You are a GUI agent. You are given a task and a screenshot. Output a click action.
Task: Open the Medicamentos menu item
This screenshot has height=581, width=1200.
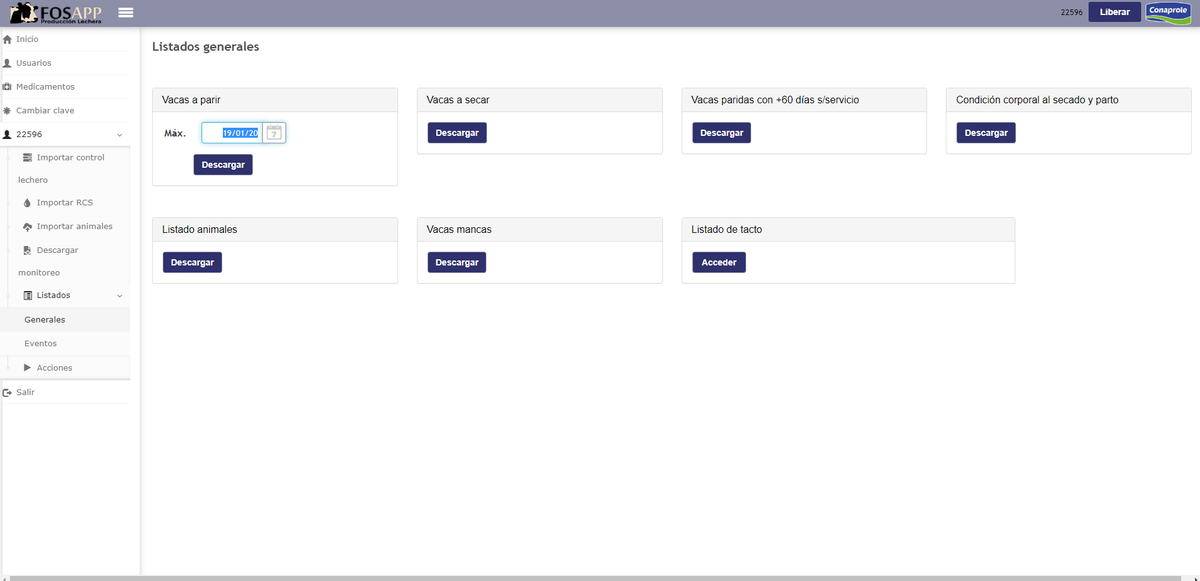pyautogui.click(x=65, y=87)
